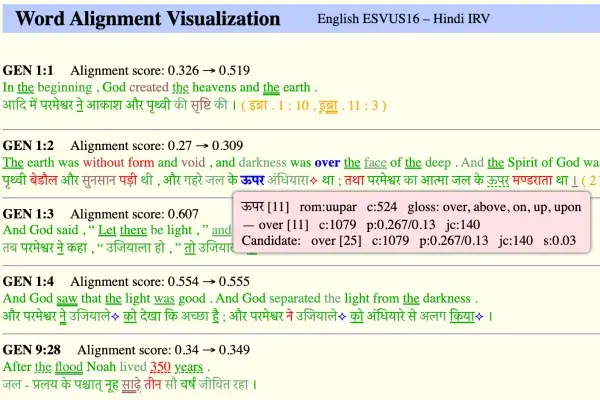Click the Hindi word "अंधियारा" in GEN 1:2
600x400 pixels.
(288, 180)
